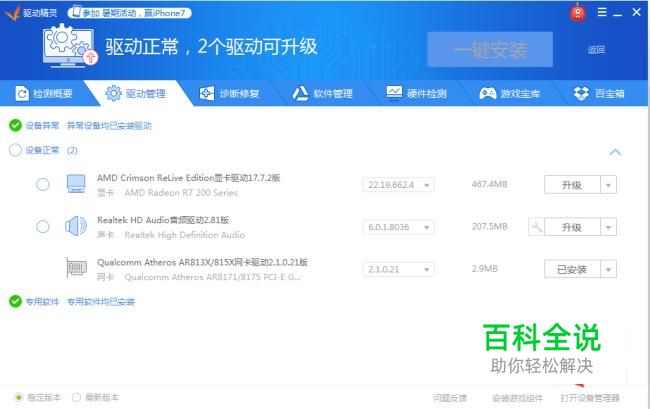This screenshot has height=409, width=650.
Task: Click the green check beside 专用软件
Action: point(15,301)
